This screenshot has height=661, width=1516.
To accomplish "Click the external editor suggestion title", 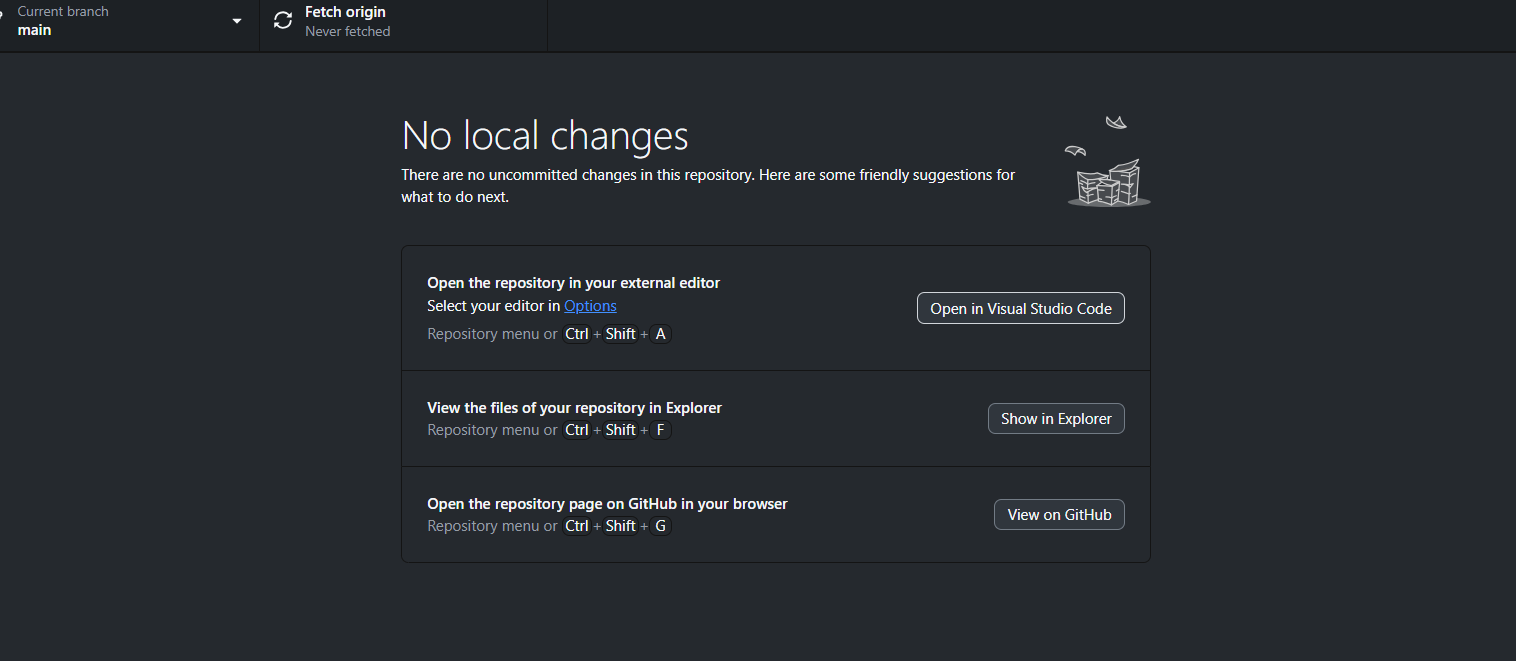I will coord(573,283).
